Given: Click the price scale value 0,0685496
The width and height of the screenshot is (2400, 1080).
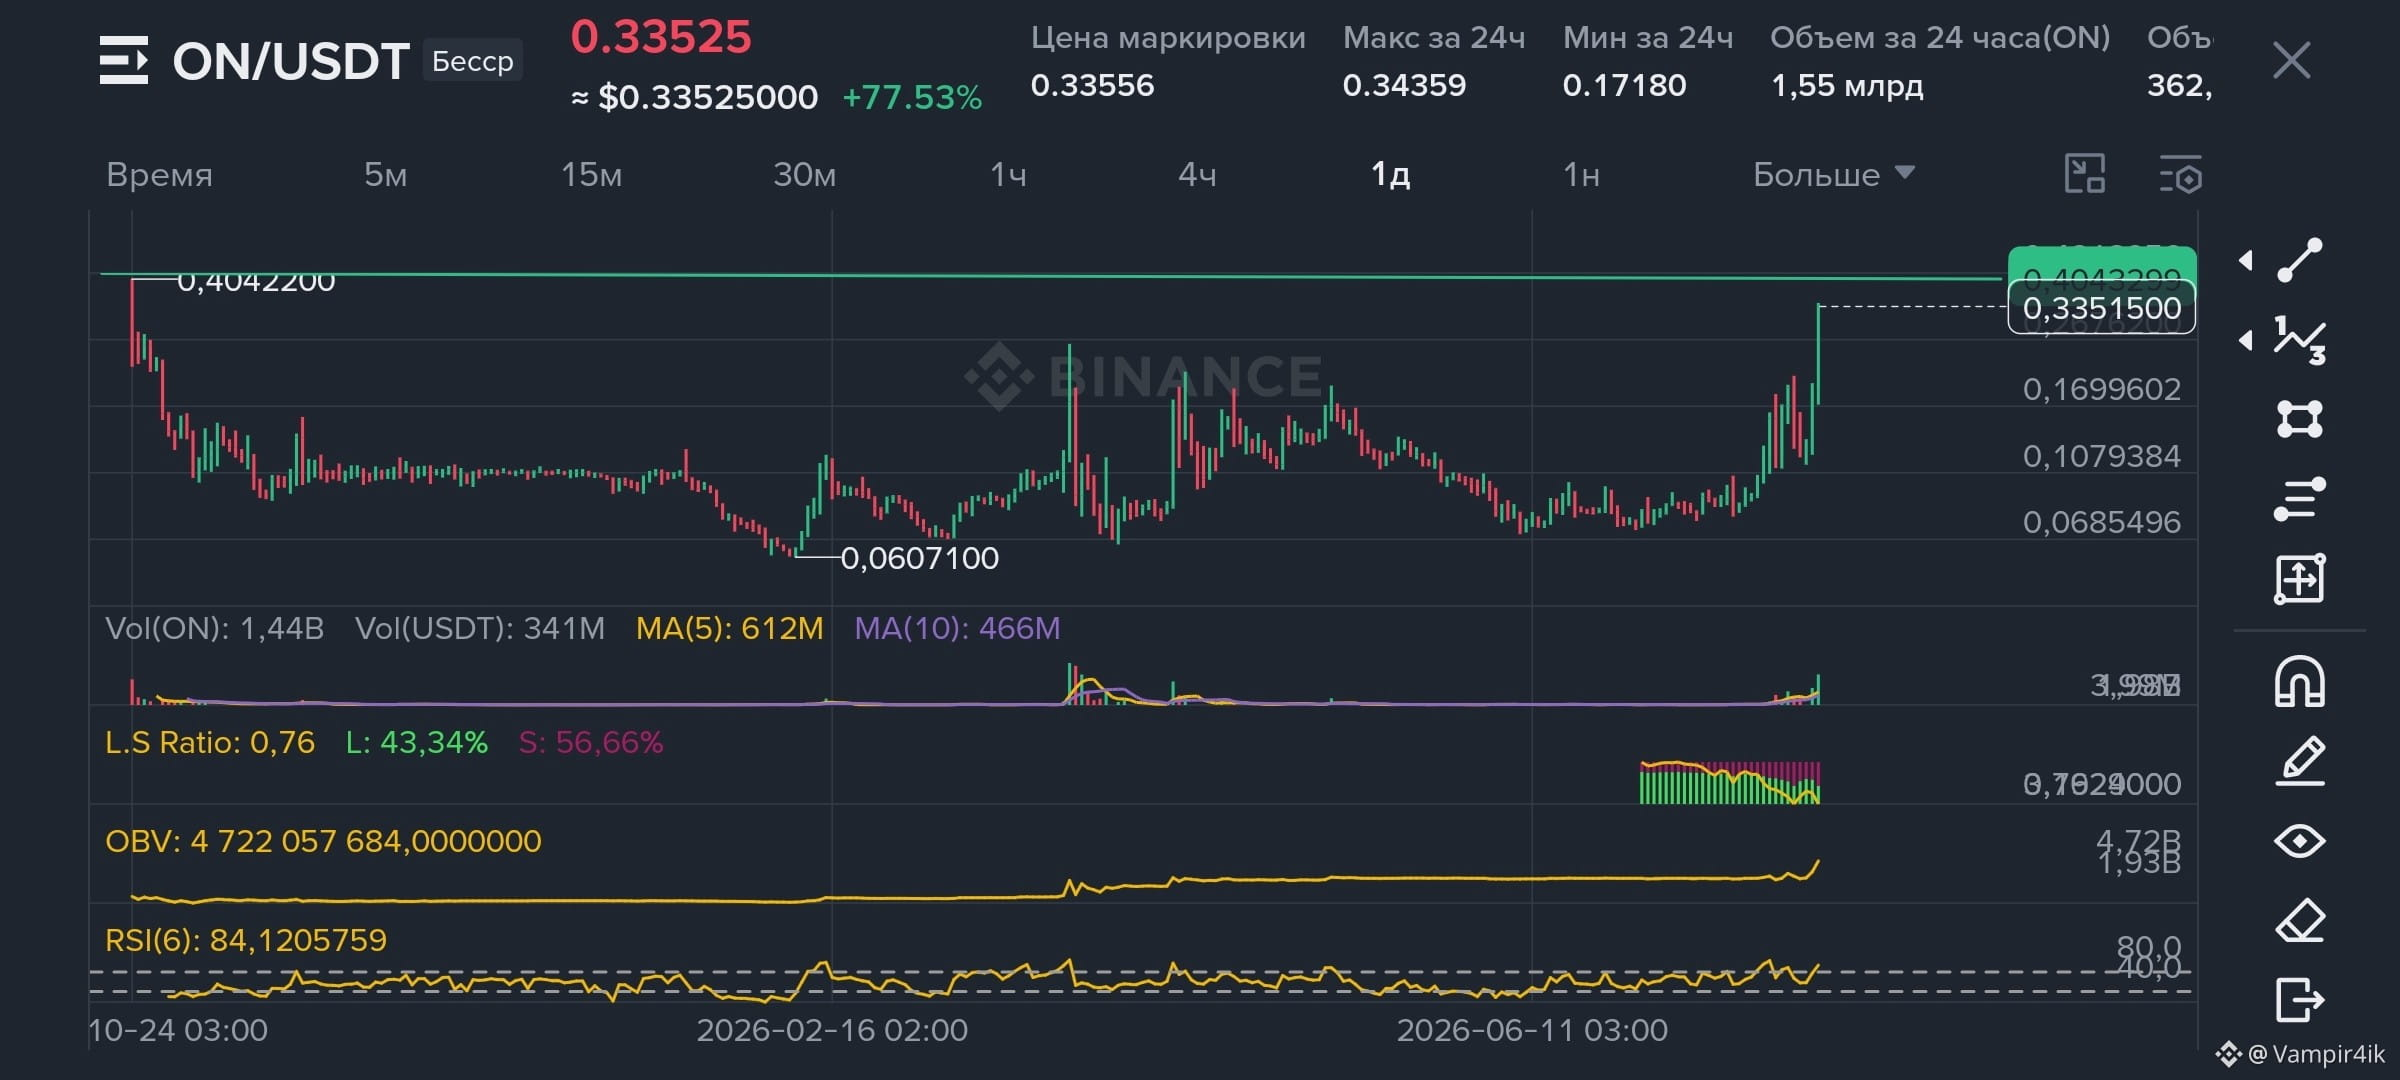Looking at the screenshot, I should coord(2102,522).
